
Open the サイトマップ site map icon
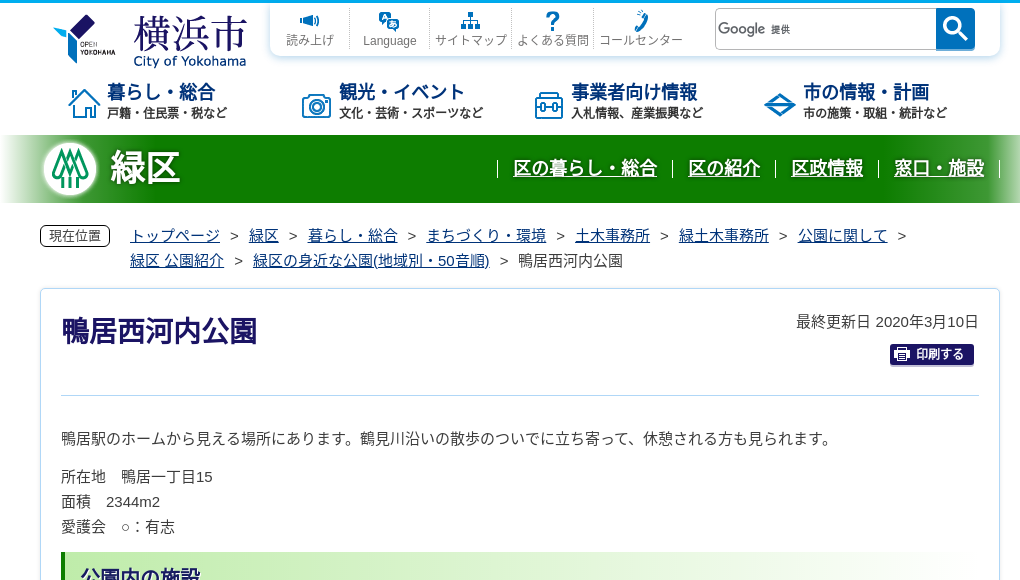(x=470, y=20)
